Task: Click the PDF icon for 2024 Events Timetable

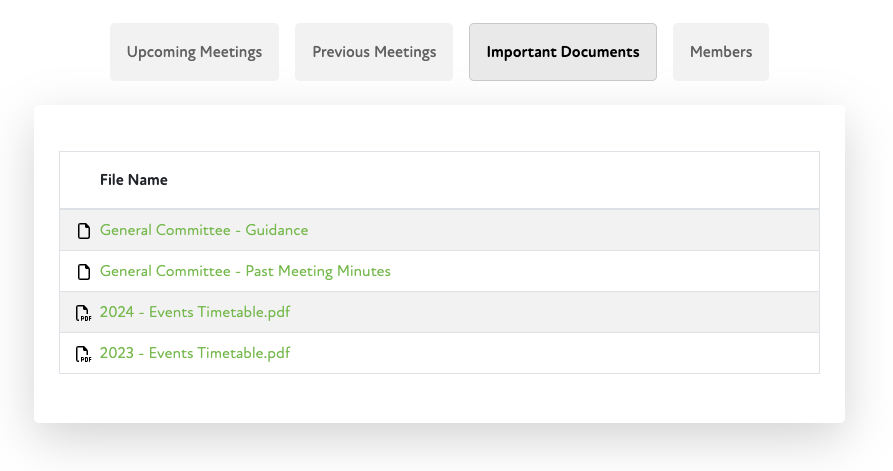Action: click(84, 313)
